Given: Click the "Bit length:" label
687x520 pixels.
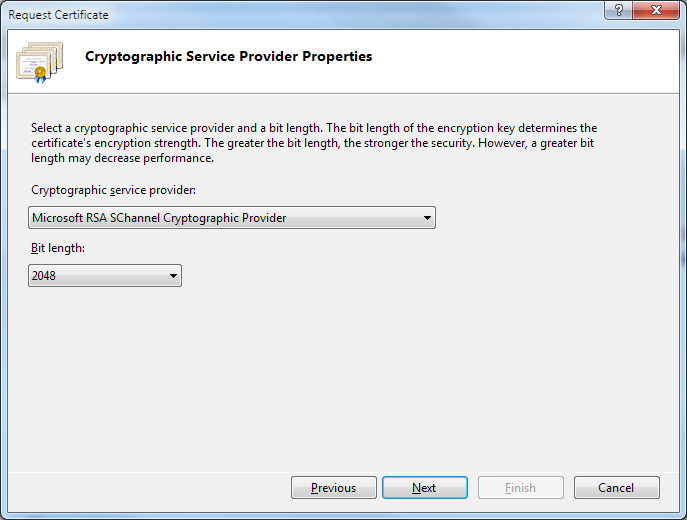Looking at the screenshot, I should (58, 249).
